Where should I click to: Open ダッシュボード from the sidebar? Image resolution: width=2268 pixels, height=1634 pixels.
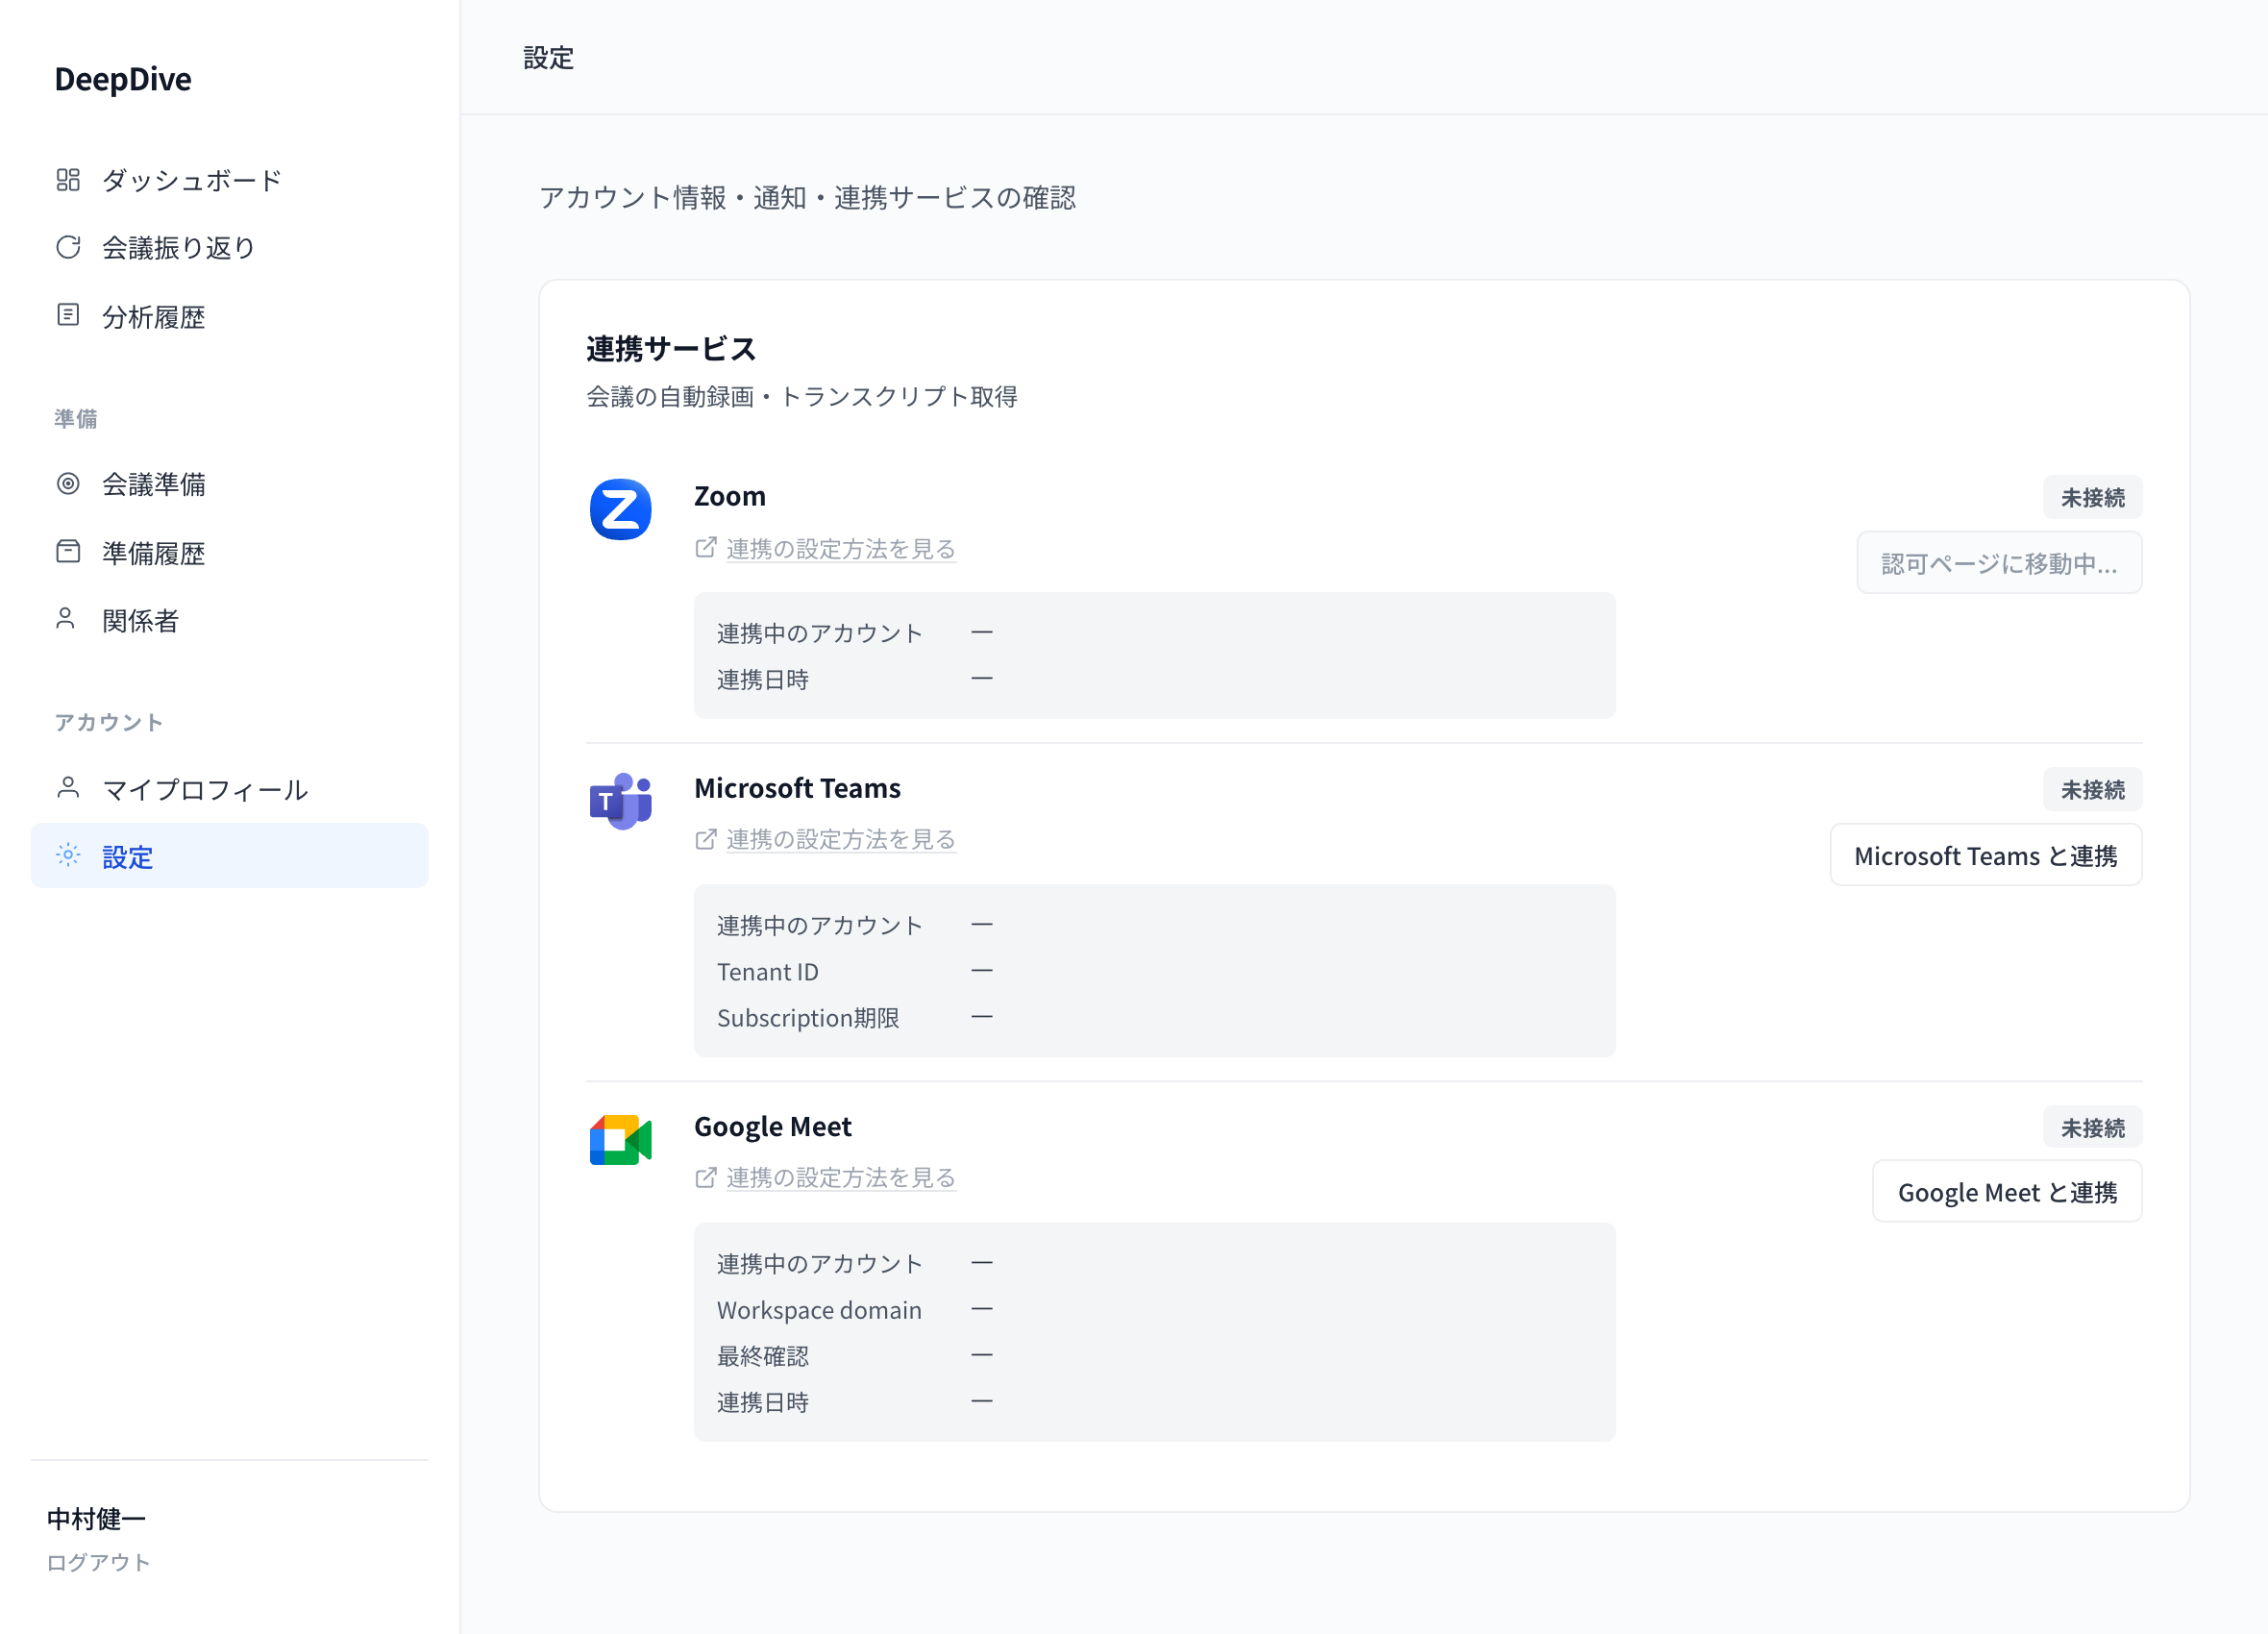click(229, 180)
